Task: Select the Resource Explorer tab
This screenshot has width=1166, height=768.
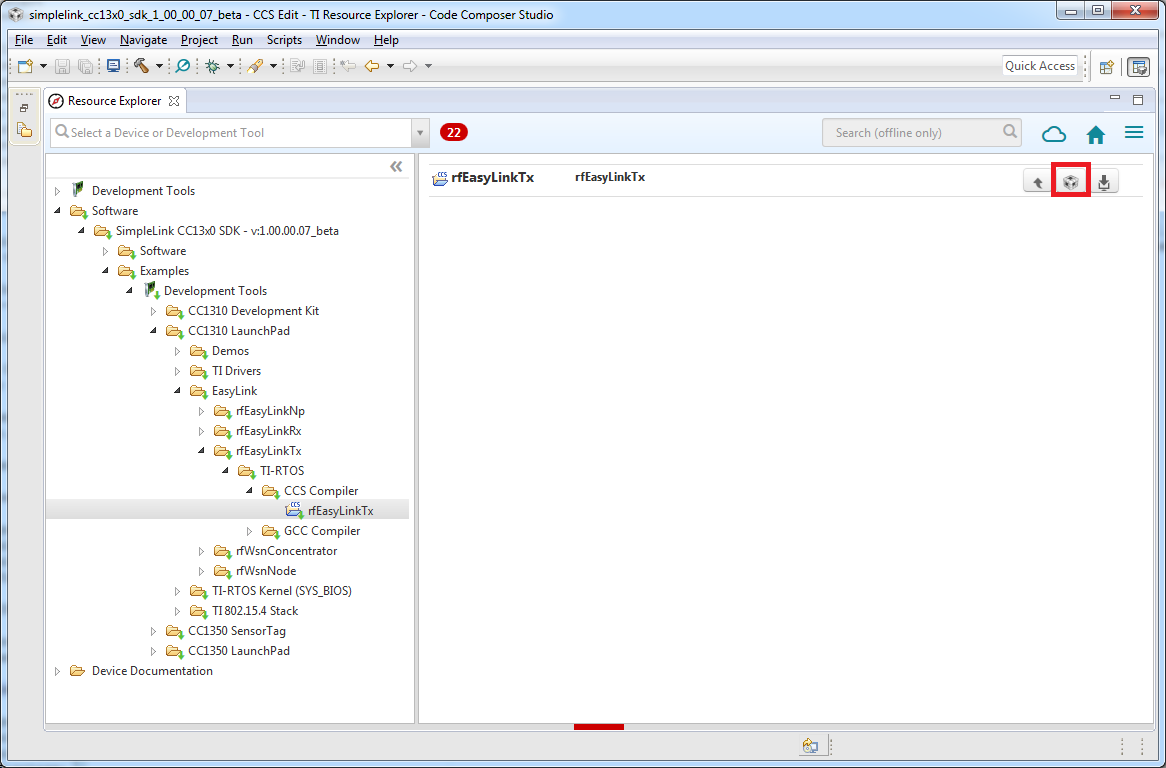Action: tap(114, 101)
